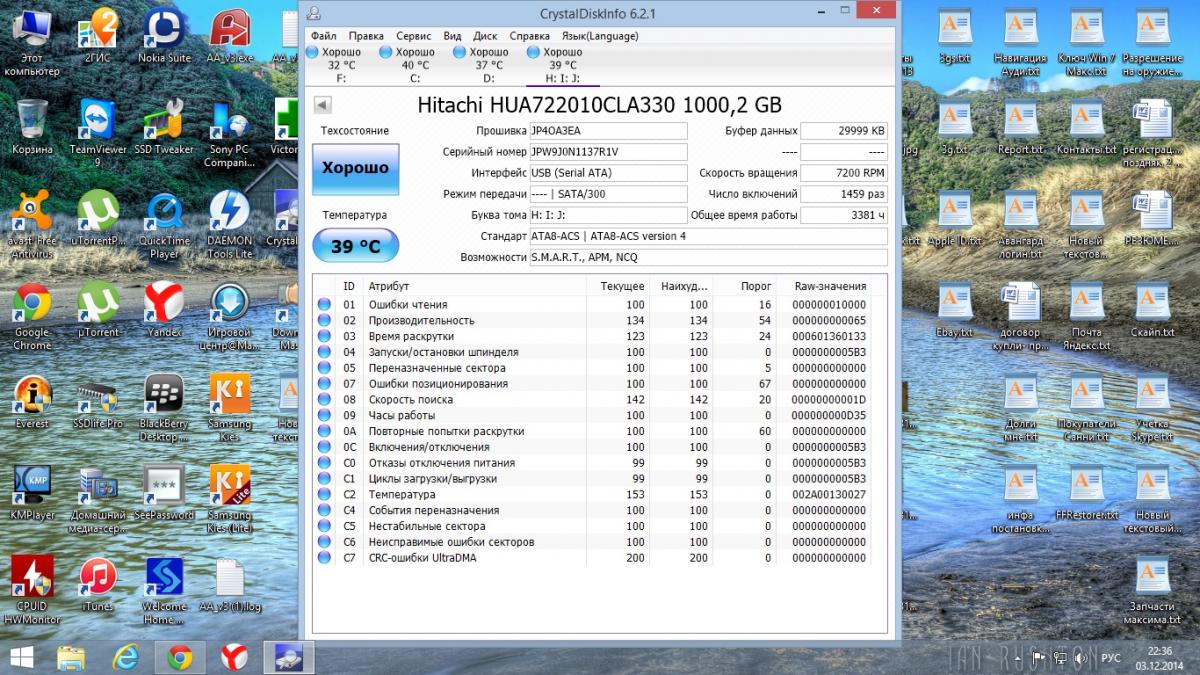1200x675 pixels.
Task: Click status circle for Часы работы row
Action: coord(324,416)
